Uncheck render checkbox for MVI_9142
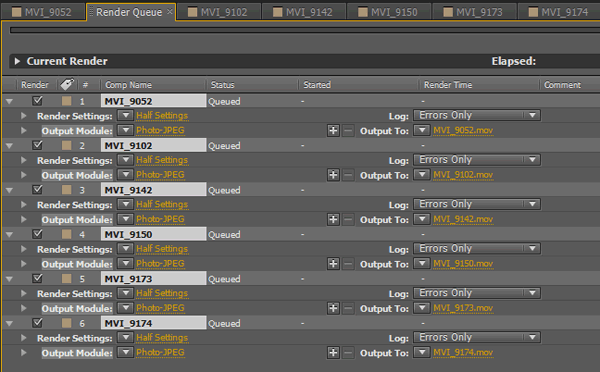This screenshot has height=372, width=600. (x=37, y=189)
